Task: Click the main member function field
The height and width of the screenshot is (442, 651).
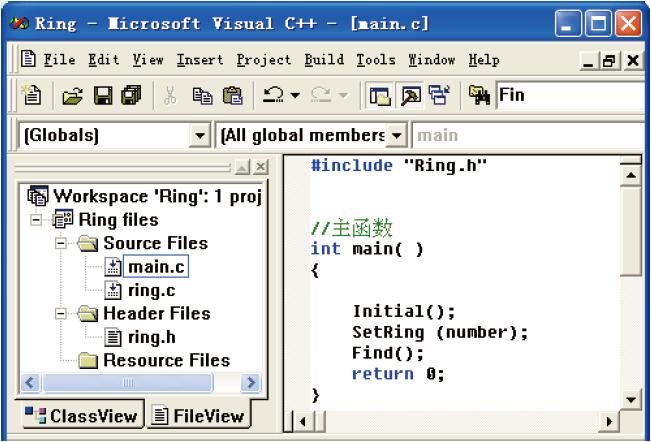Action: 528,135
